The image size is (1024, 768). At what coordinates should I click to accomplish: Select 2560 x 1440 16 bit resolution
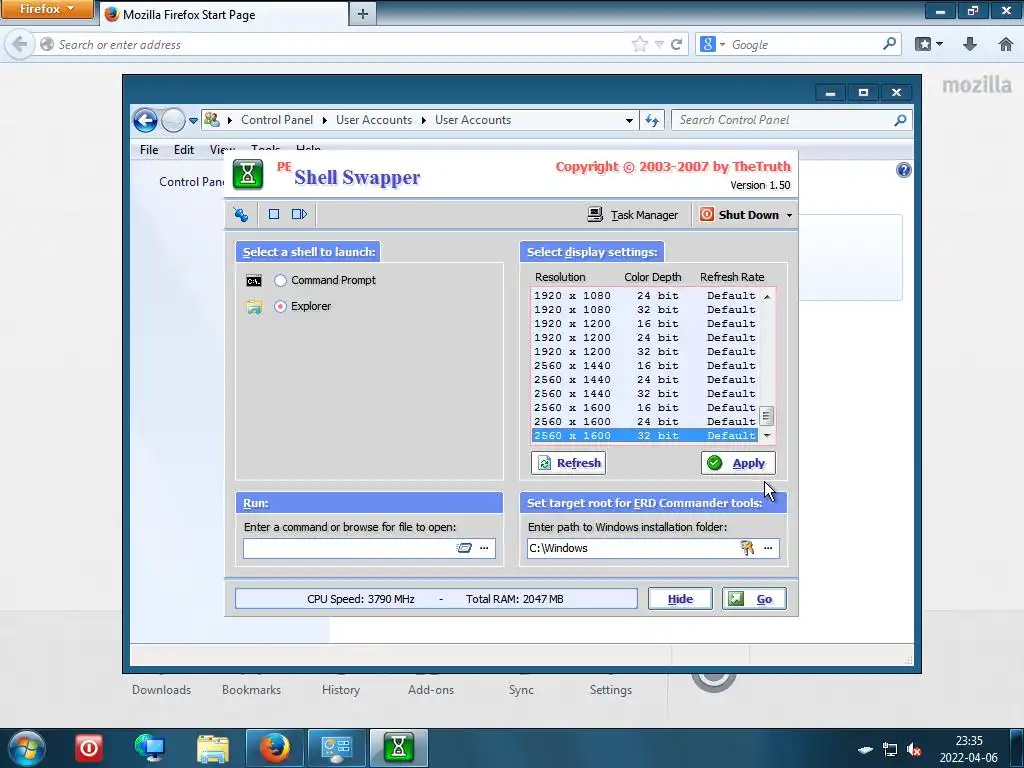point(645,366)
